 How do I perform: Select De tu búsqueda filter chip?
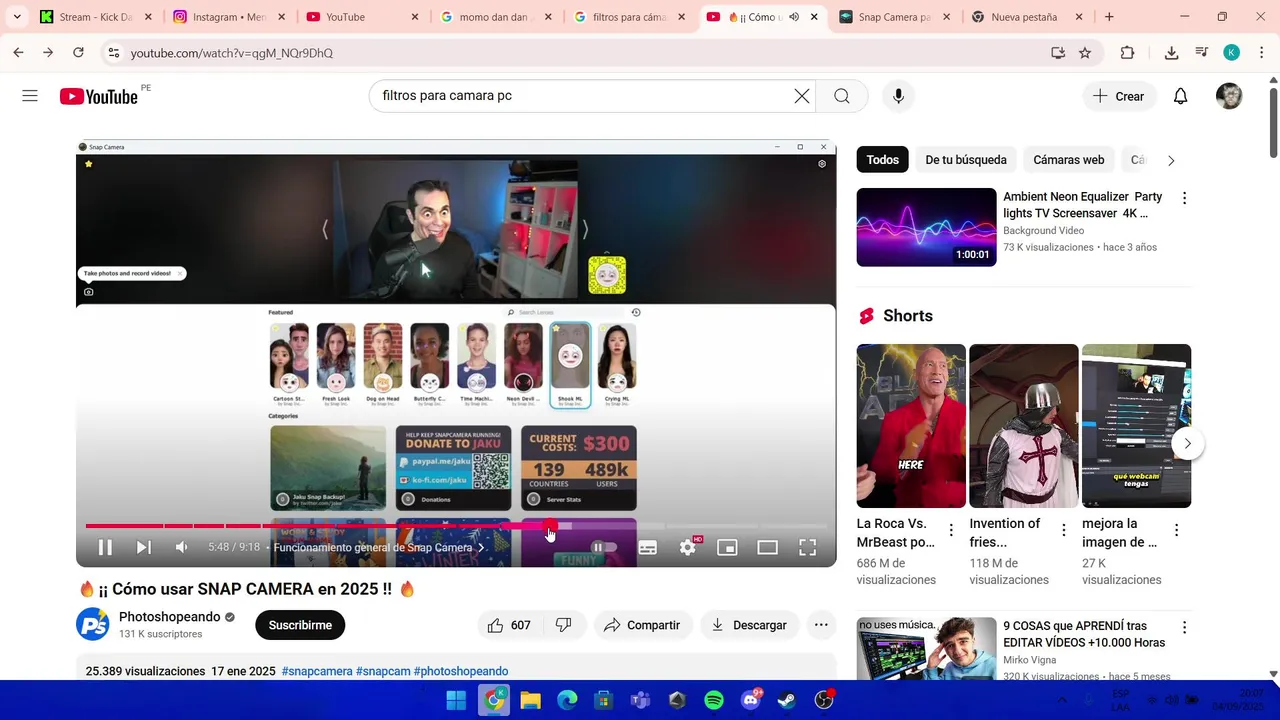point(966,160)
